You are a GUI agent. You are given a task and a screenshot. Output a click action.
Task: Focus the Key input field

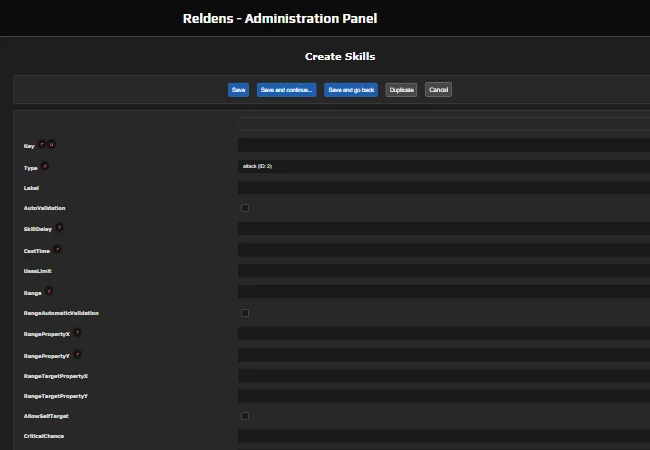[x=444, y=145]
